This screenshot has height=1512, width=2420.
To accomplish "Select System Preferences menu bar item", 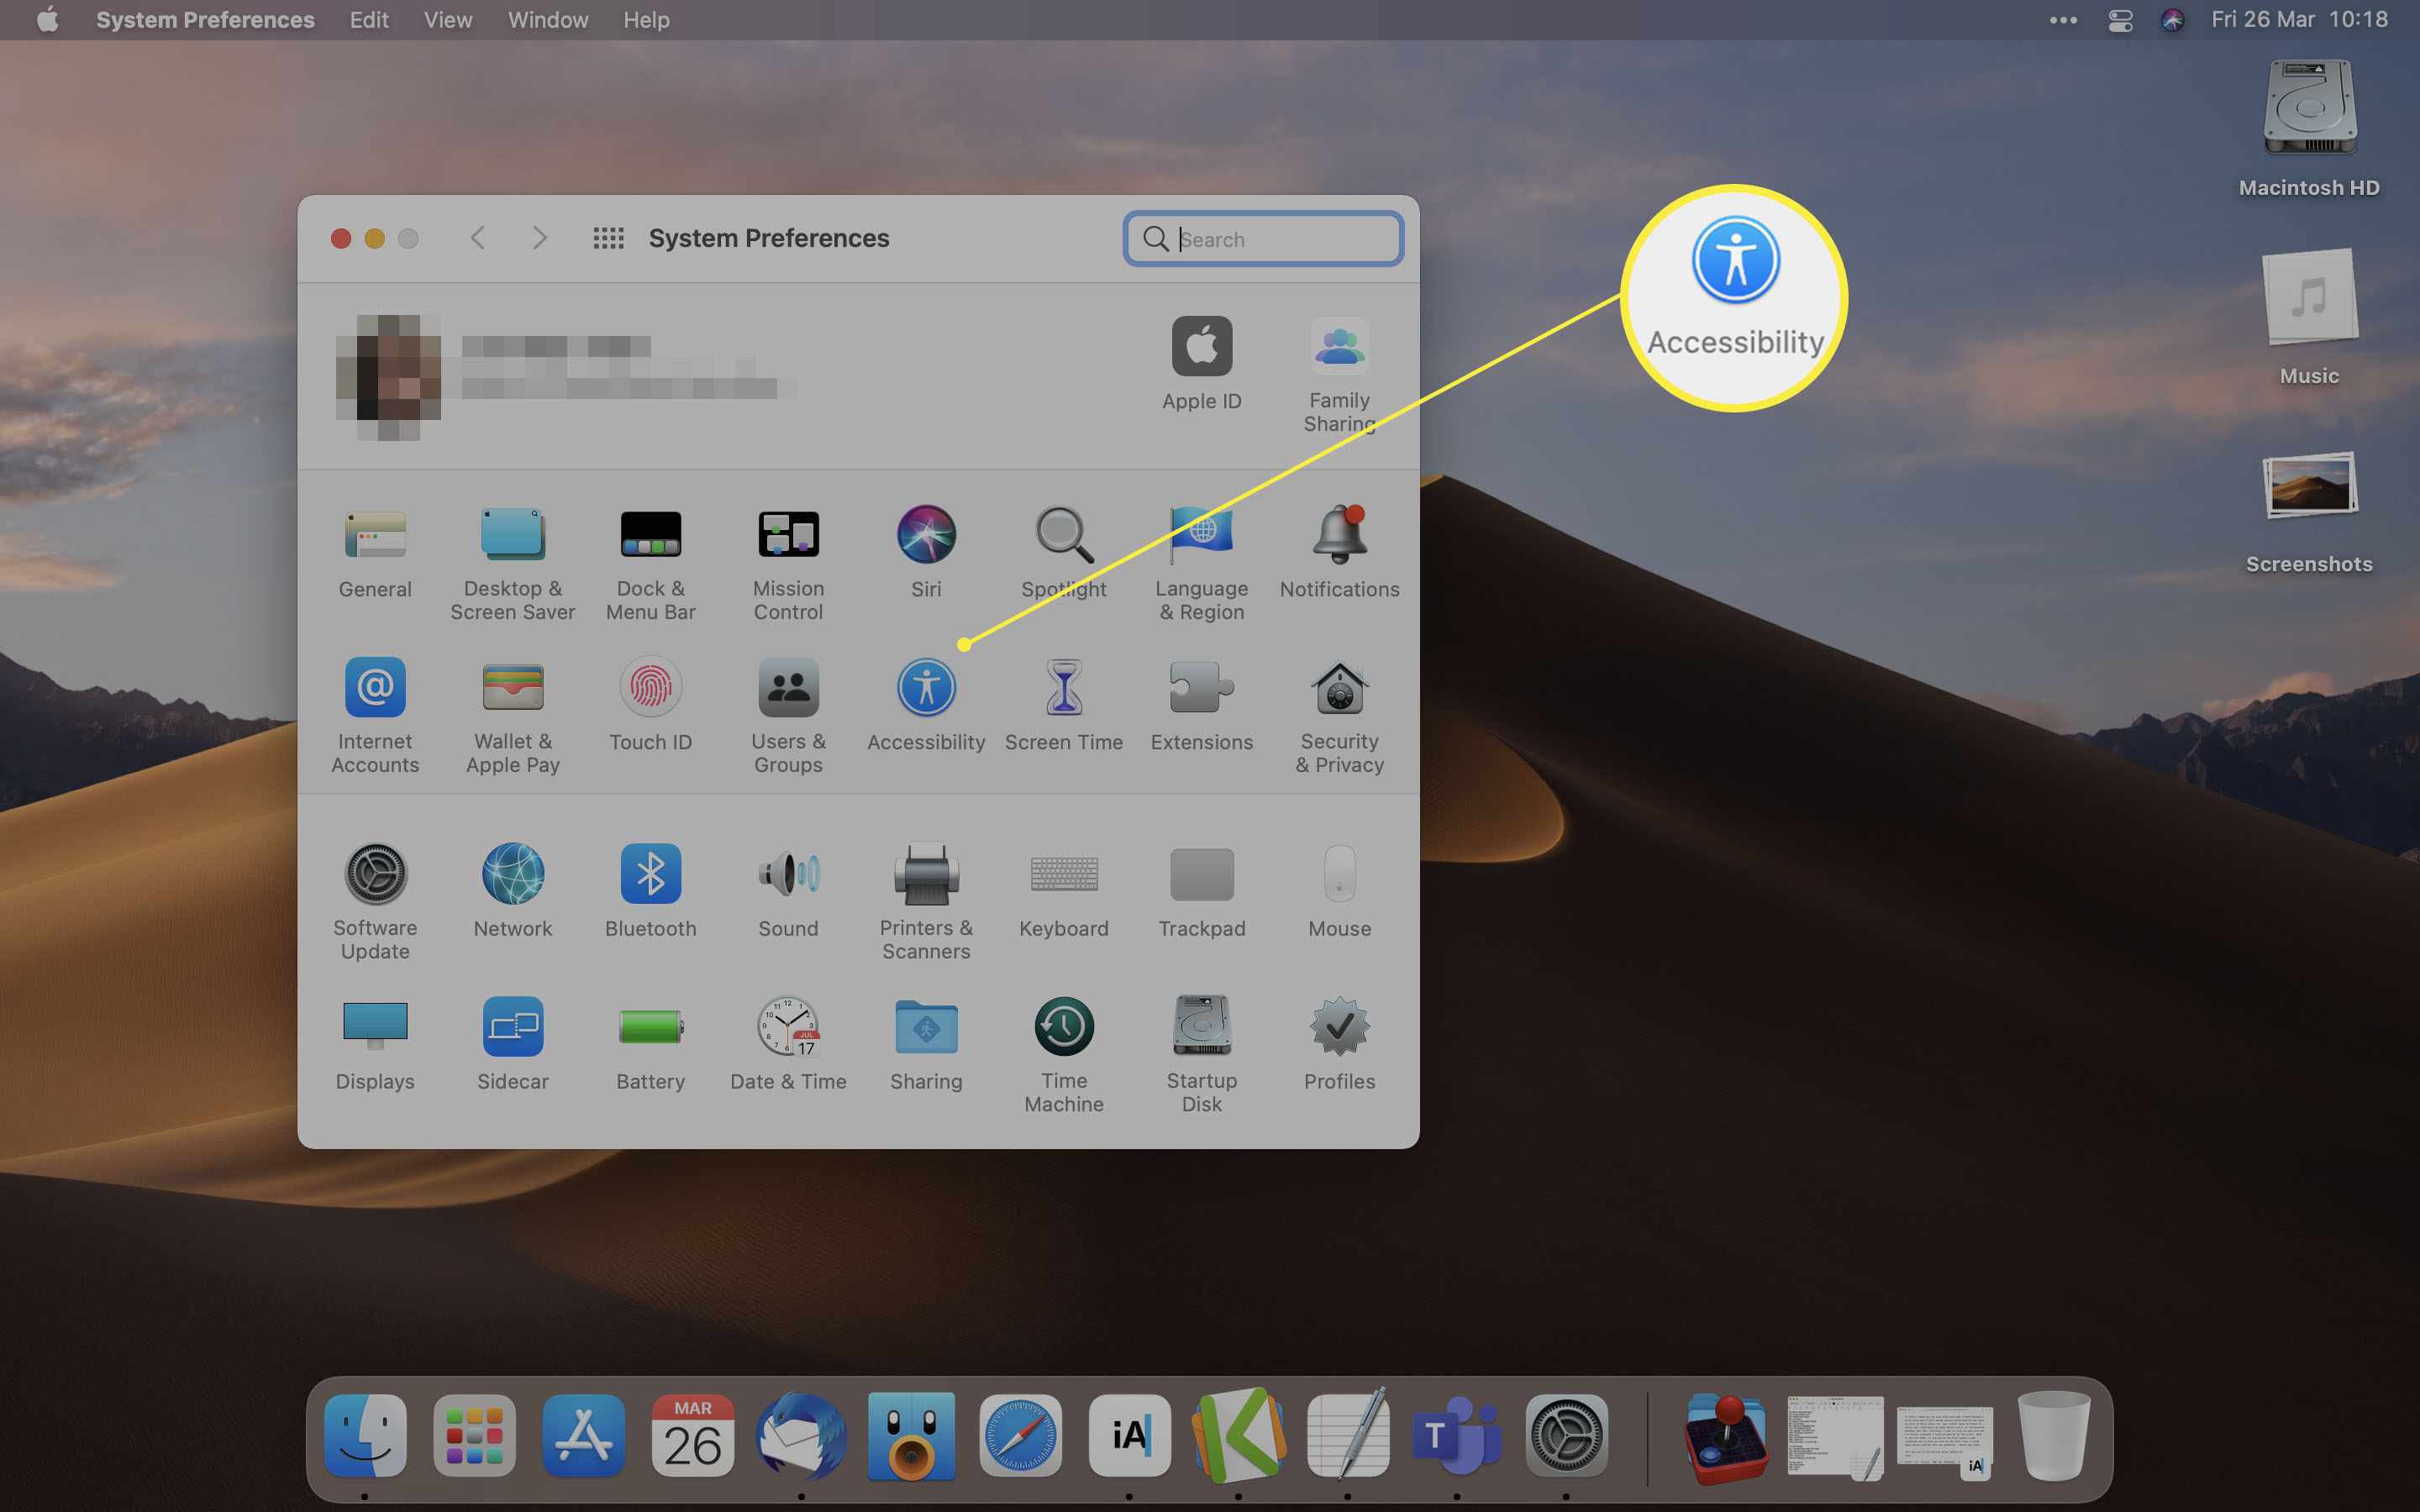I will [208, 19].
